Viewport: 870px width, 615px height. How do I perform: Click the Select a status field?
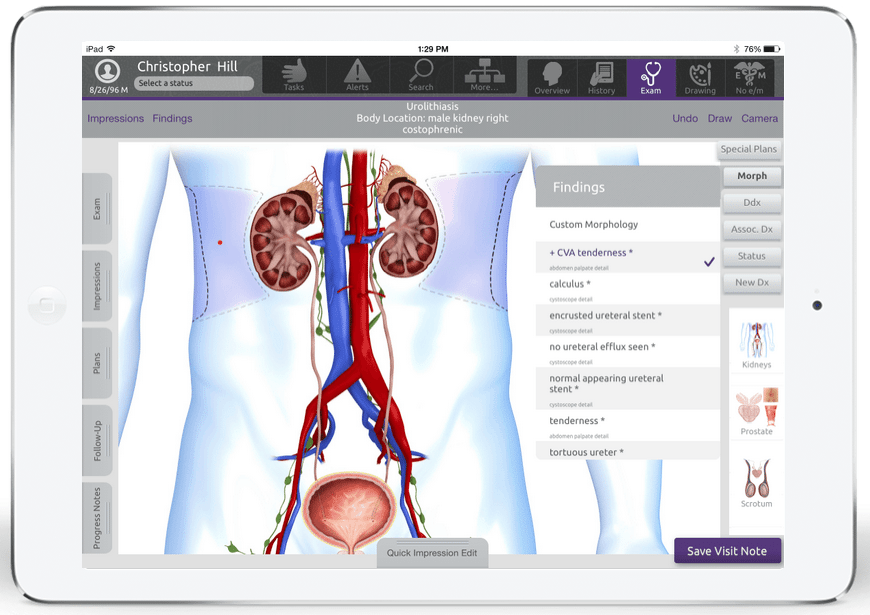(x=194, y=83)
